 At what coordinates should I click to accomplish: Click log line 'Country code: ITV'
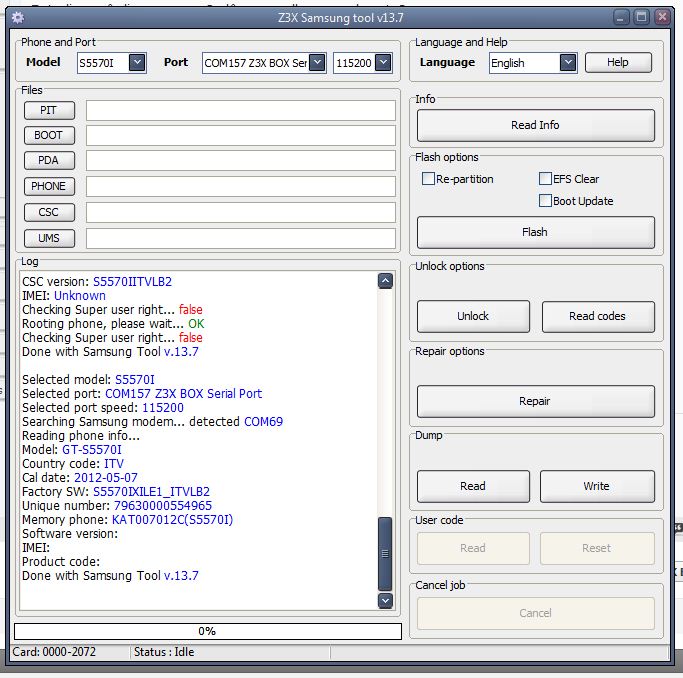(x=73, y=464)
